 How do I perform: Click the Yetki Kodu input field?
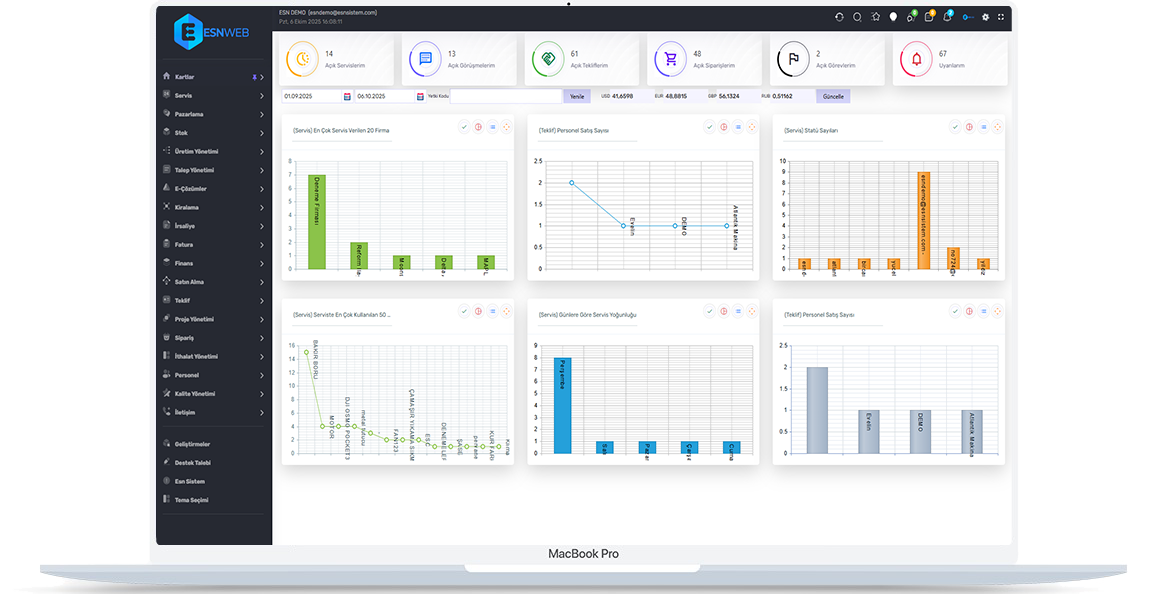[506, 97]
